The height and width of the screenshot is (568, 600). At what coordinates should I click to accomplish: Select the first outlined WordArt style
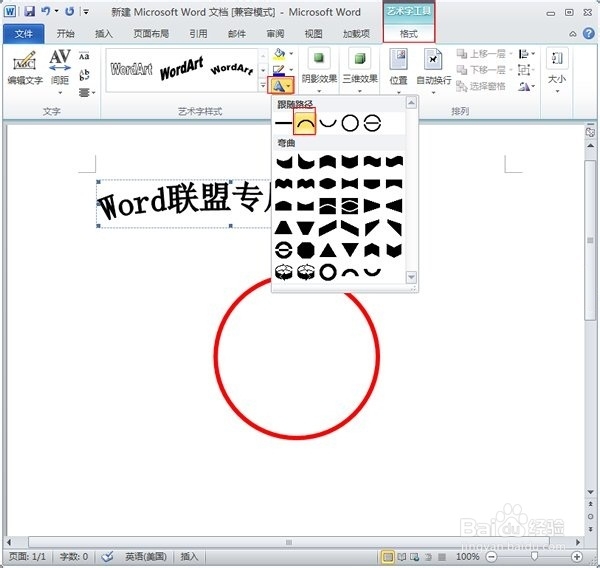(x=131, y=69)
